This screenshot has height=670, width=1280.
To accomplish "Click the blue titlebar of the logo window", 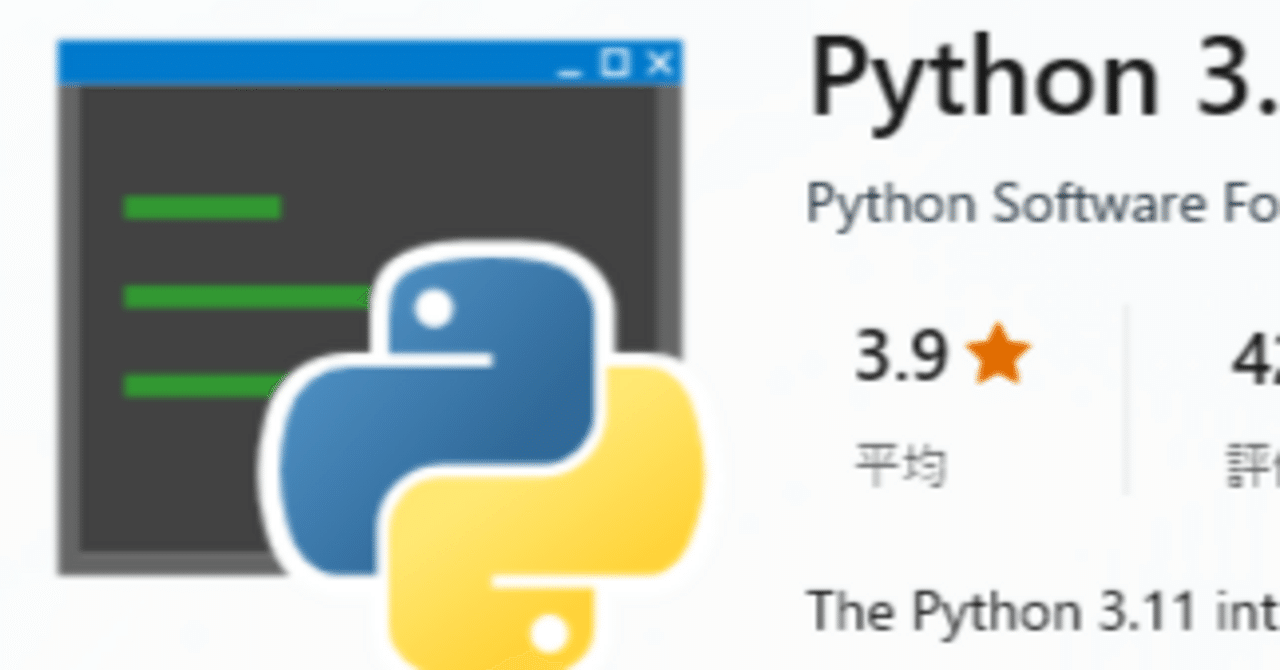I will pos(300,62).
